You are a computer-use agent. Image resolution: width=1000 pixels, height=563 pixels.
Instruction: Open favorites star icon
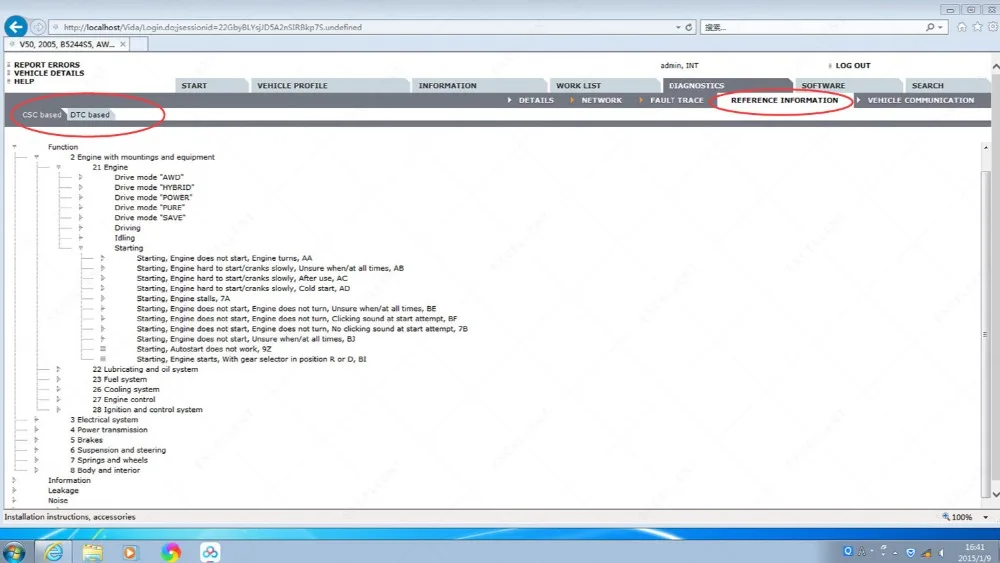(977, 27)
